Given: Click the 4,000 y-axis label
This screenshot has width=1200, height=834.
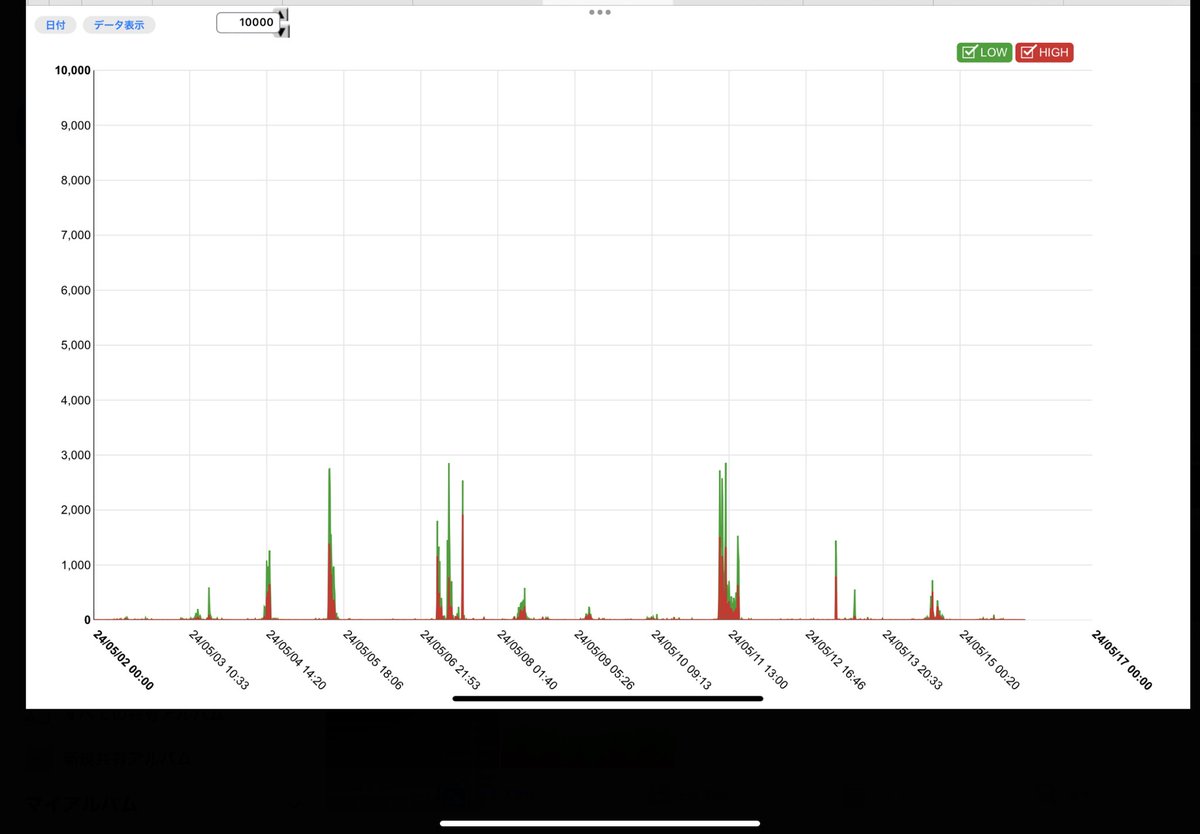Looking at the screenshot, I should 75,400.
